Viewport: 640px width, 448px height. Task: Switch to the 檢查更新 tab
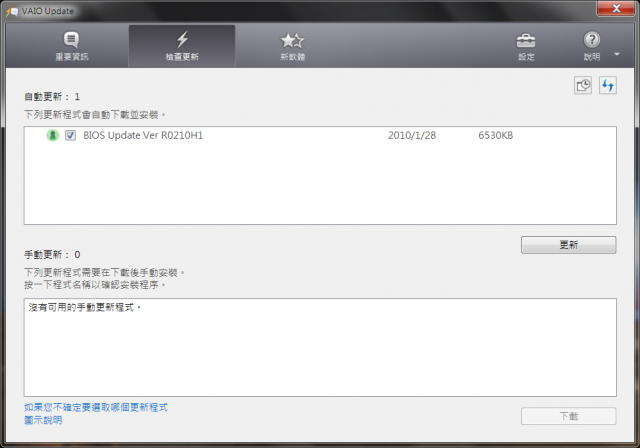182,46
